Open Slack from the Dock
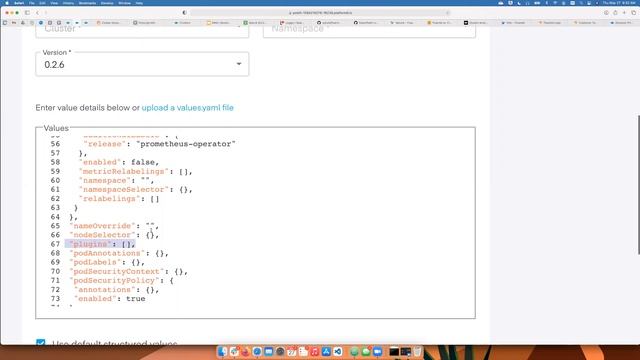Image resolution: width=640 pixels, height=360 pixels. pyautogui.click(x=234, y=351)
